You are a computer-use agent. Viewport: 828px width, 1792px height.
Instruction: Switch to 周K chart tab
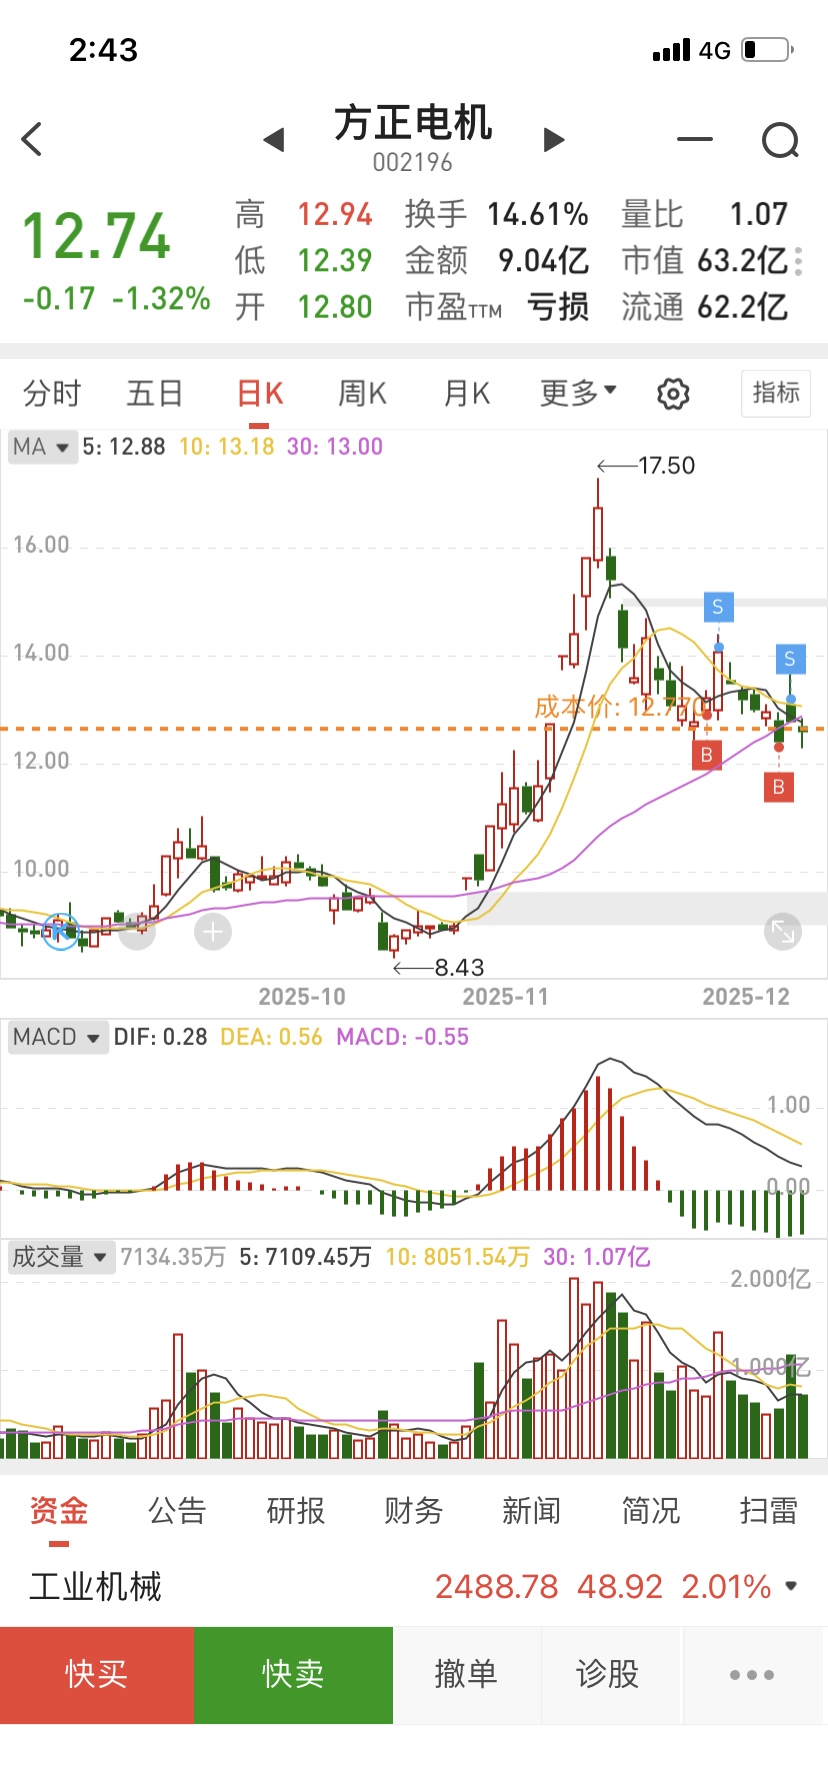(x=362, y=393)
